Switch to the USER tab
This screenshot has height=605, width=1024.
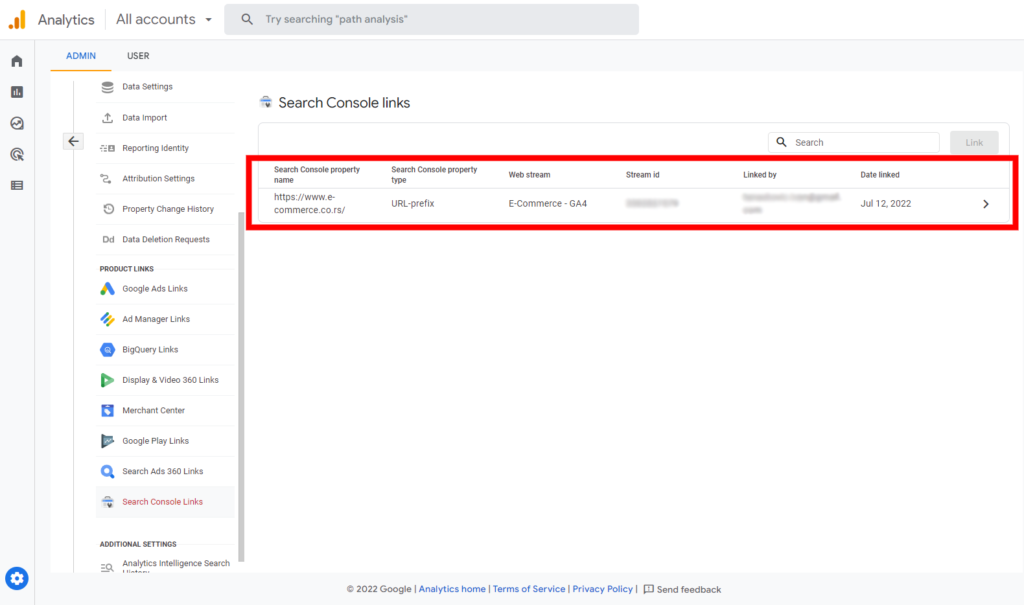137,56
